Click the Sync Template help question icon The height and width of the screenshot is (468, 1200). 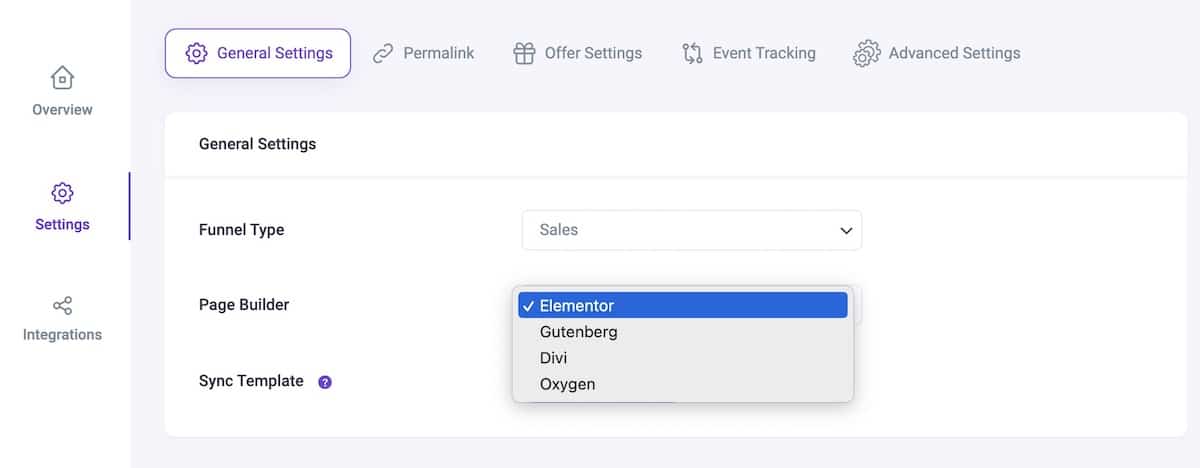tap(325, 382)
